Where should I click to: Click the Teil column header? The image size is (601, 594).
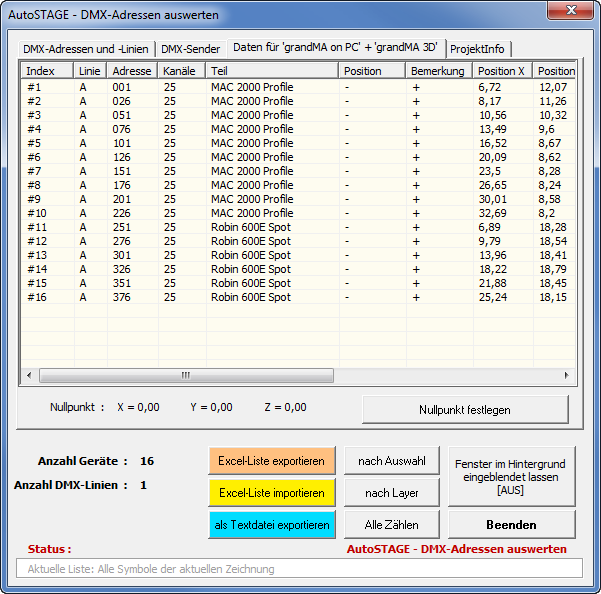pos(271,71)
